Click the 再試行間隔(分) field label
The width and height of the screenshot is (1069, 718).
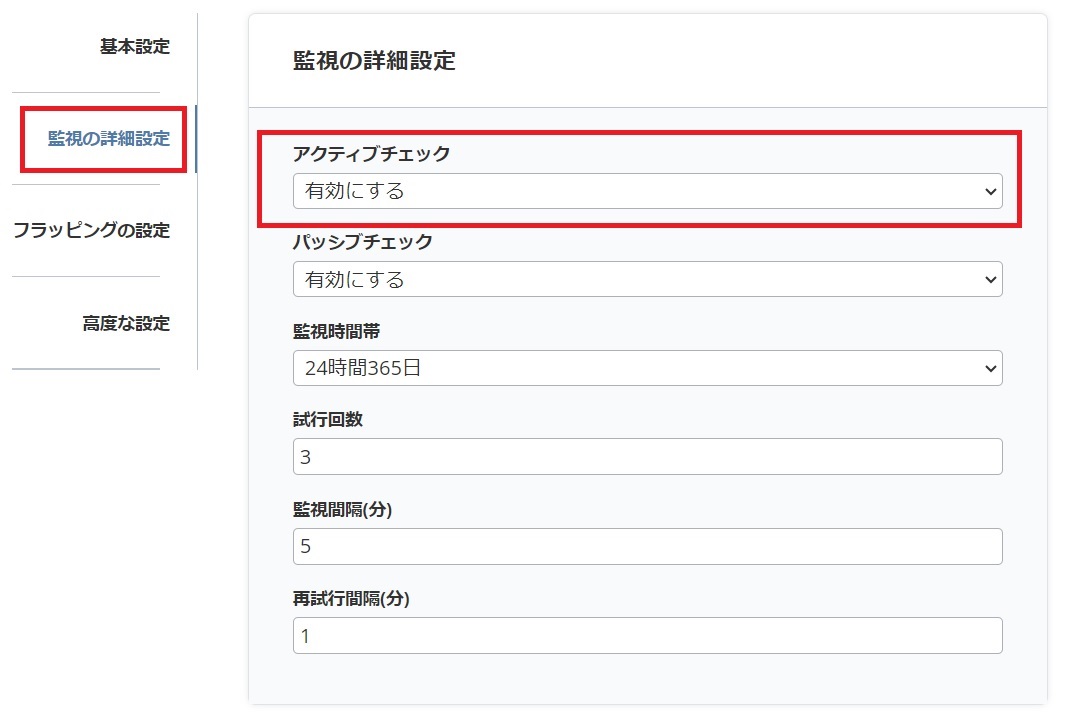351,599
